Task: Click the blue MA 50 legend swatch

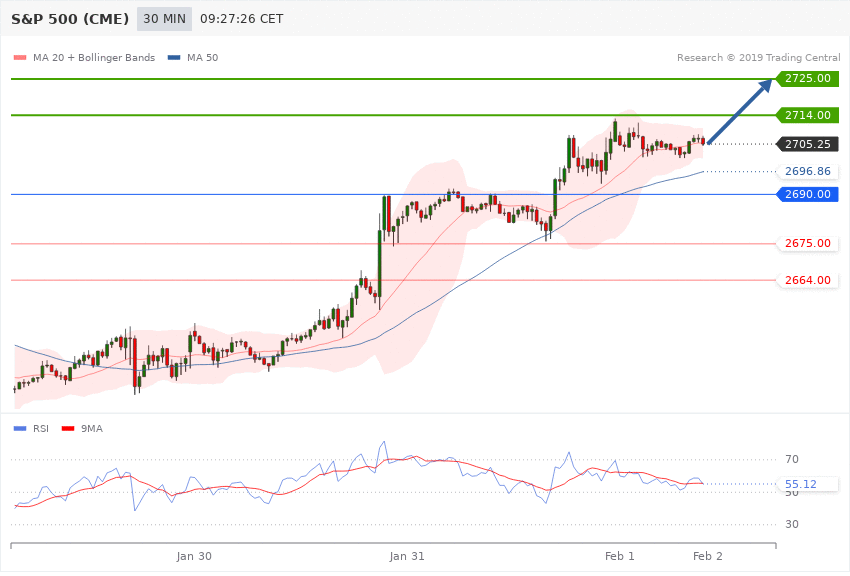Action: coord(174,57)
